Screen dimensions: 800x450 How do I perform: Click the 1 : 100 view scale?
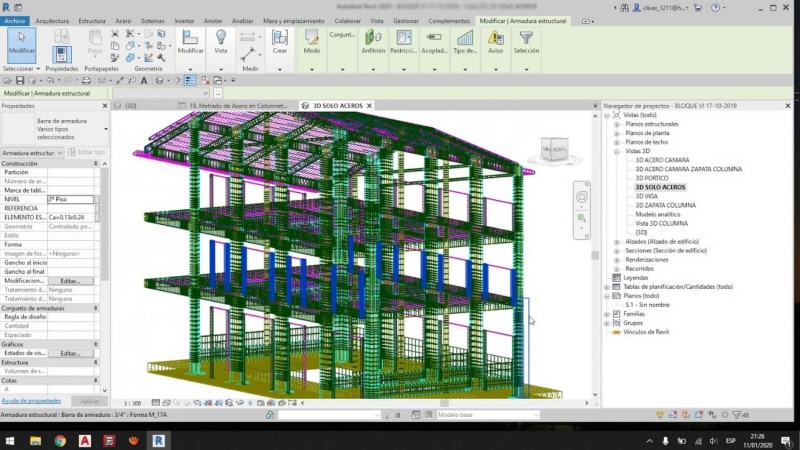(133, 403)
